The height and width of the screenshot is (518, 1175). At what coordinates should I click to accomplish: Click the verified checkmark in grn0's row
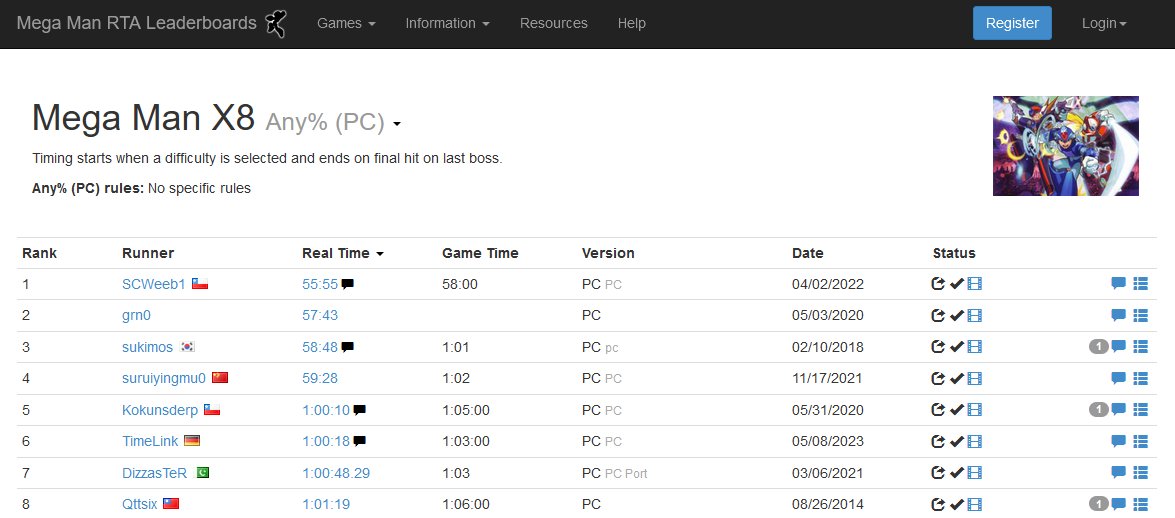point(956,316)
